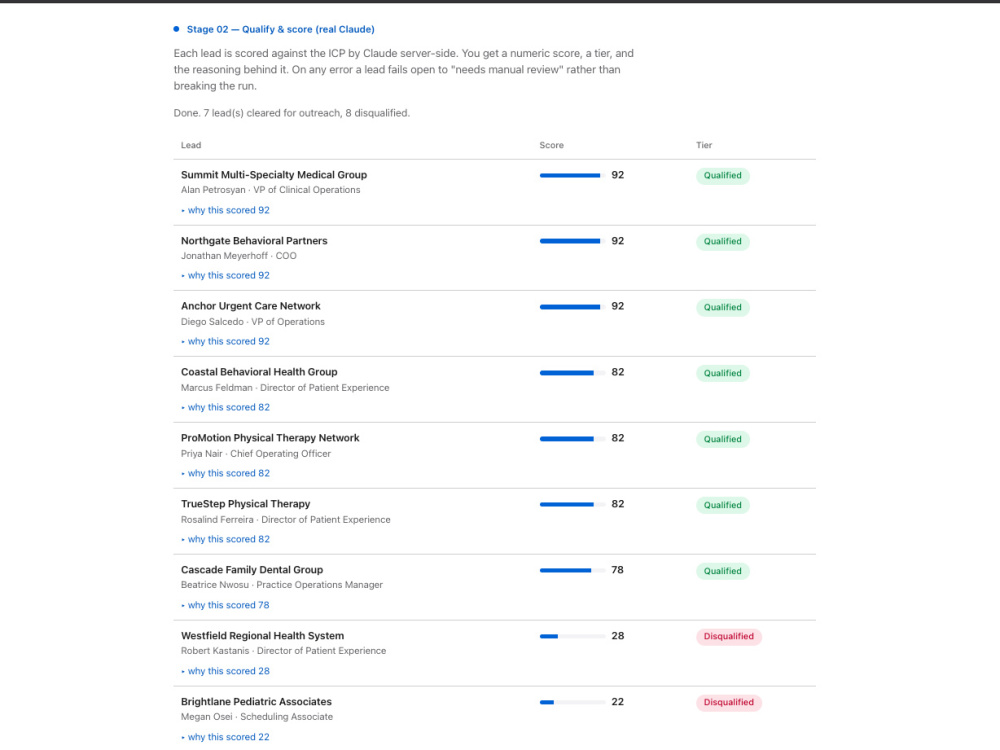
Task: Click the Qualified badge for Summit Multi-Specialty
Action: 723,175
